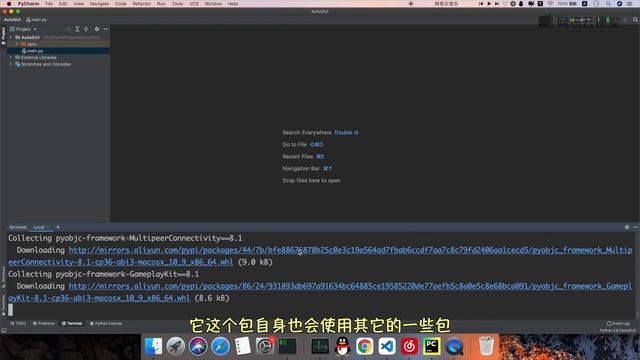The width and height of the screenshot is (640, 360).
Task: Click the GameplayKit download link
Action: 350,286
